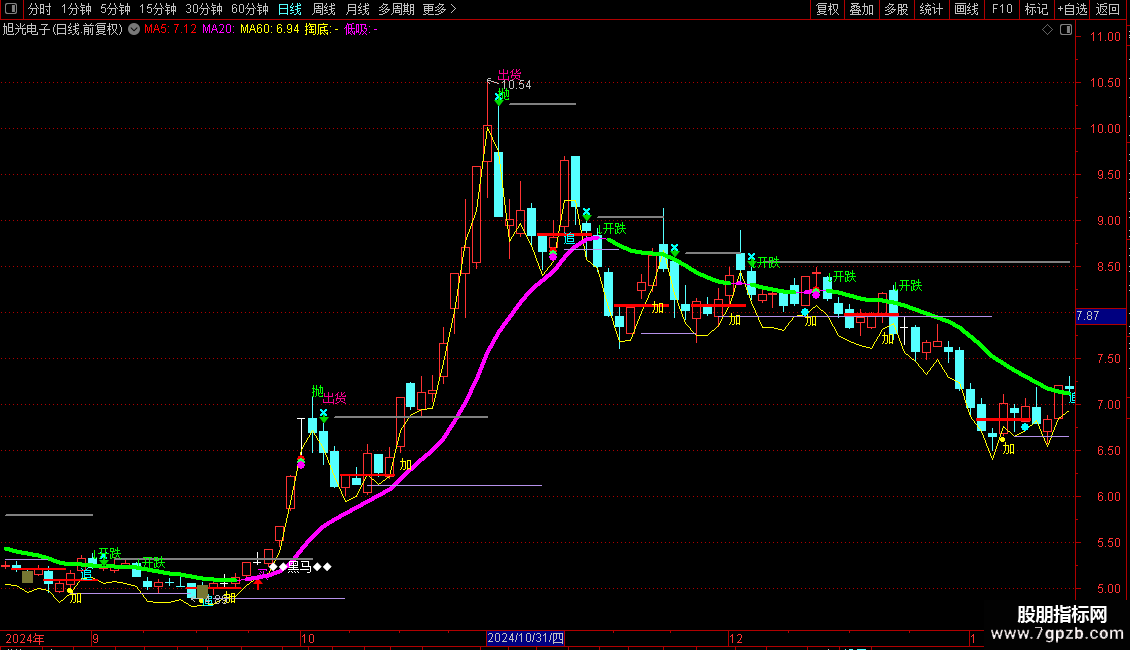Open the 多股 multi-stock view

pyautogui.click(x=896, y=9)
